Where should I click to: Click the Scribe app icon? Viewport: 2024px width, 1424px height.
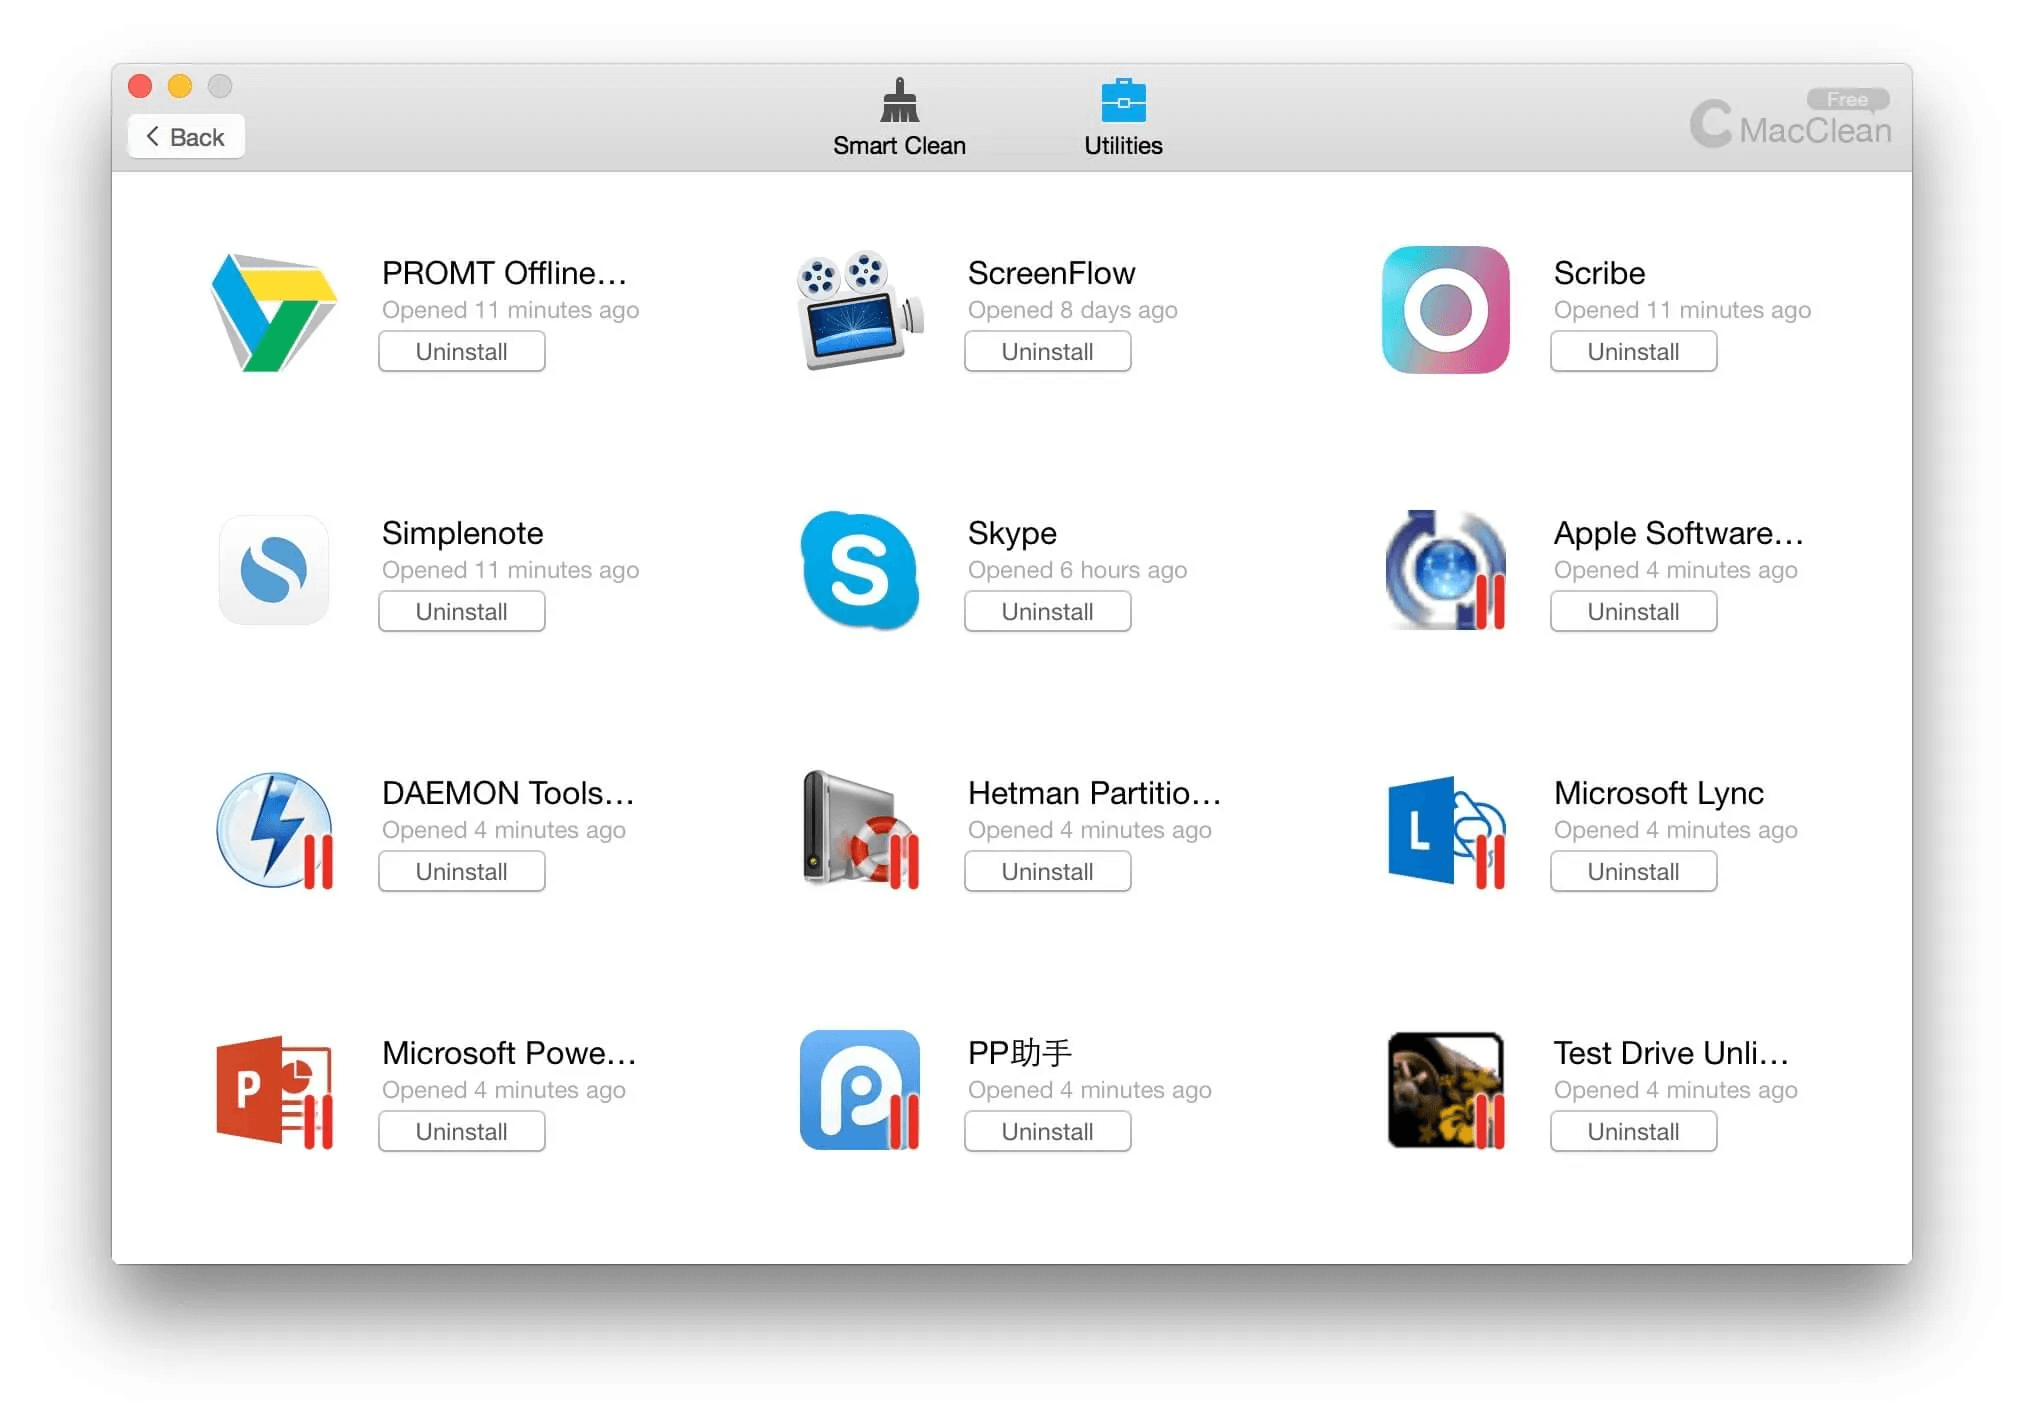(1445, 311)
